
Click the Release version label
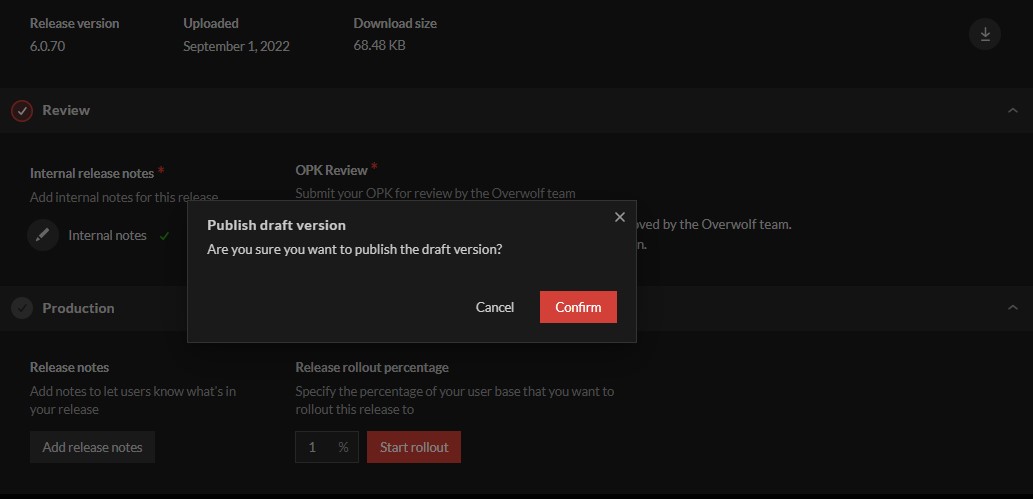[74, 23]
